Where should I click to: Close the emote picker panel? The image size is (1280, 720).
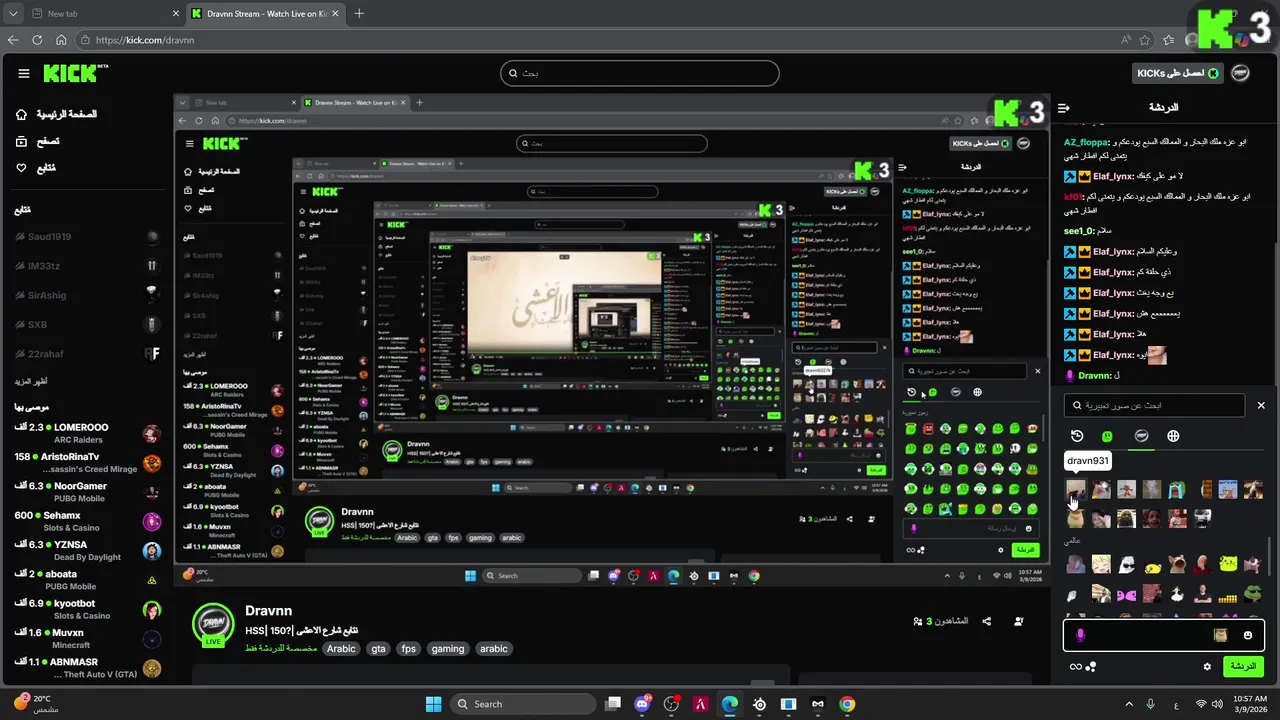pyautogui.click(x=1261, y=405)
